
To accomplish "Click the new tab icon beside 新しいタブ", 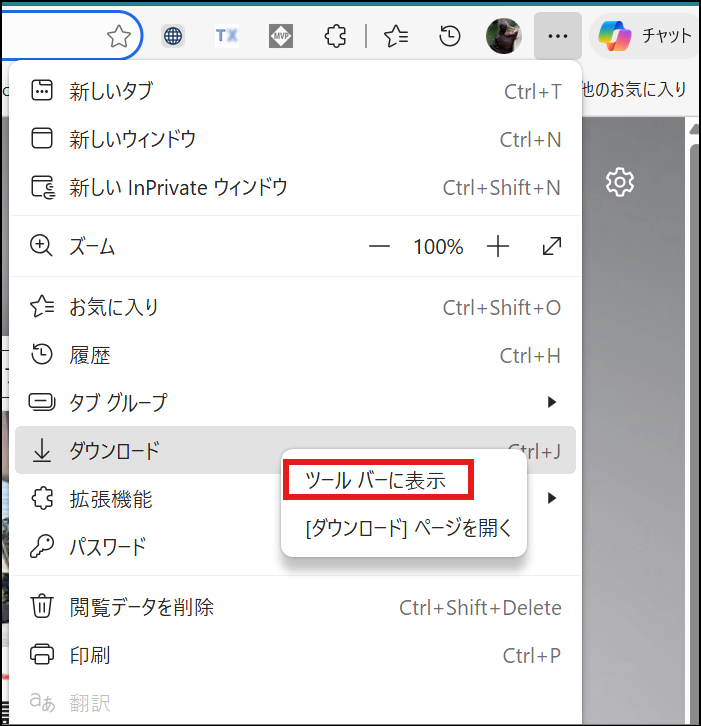I will point(42,90).
